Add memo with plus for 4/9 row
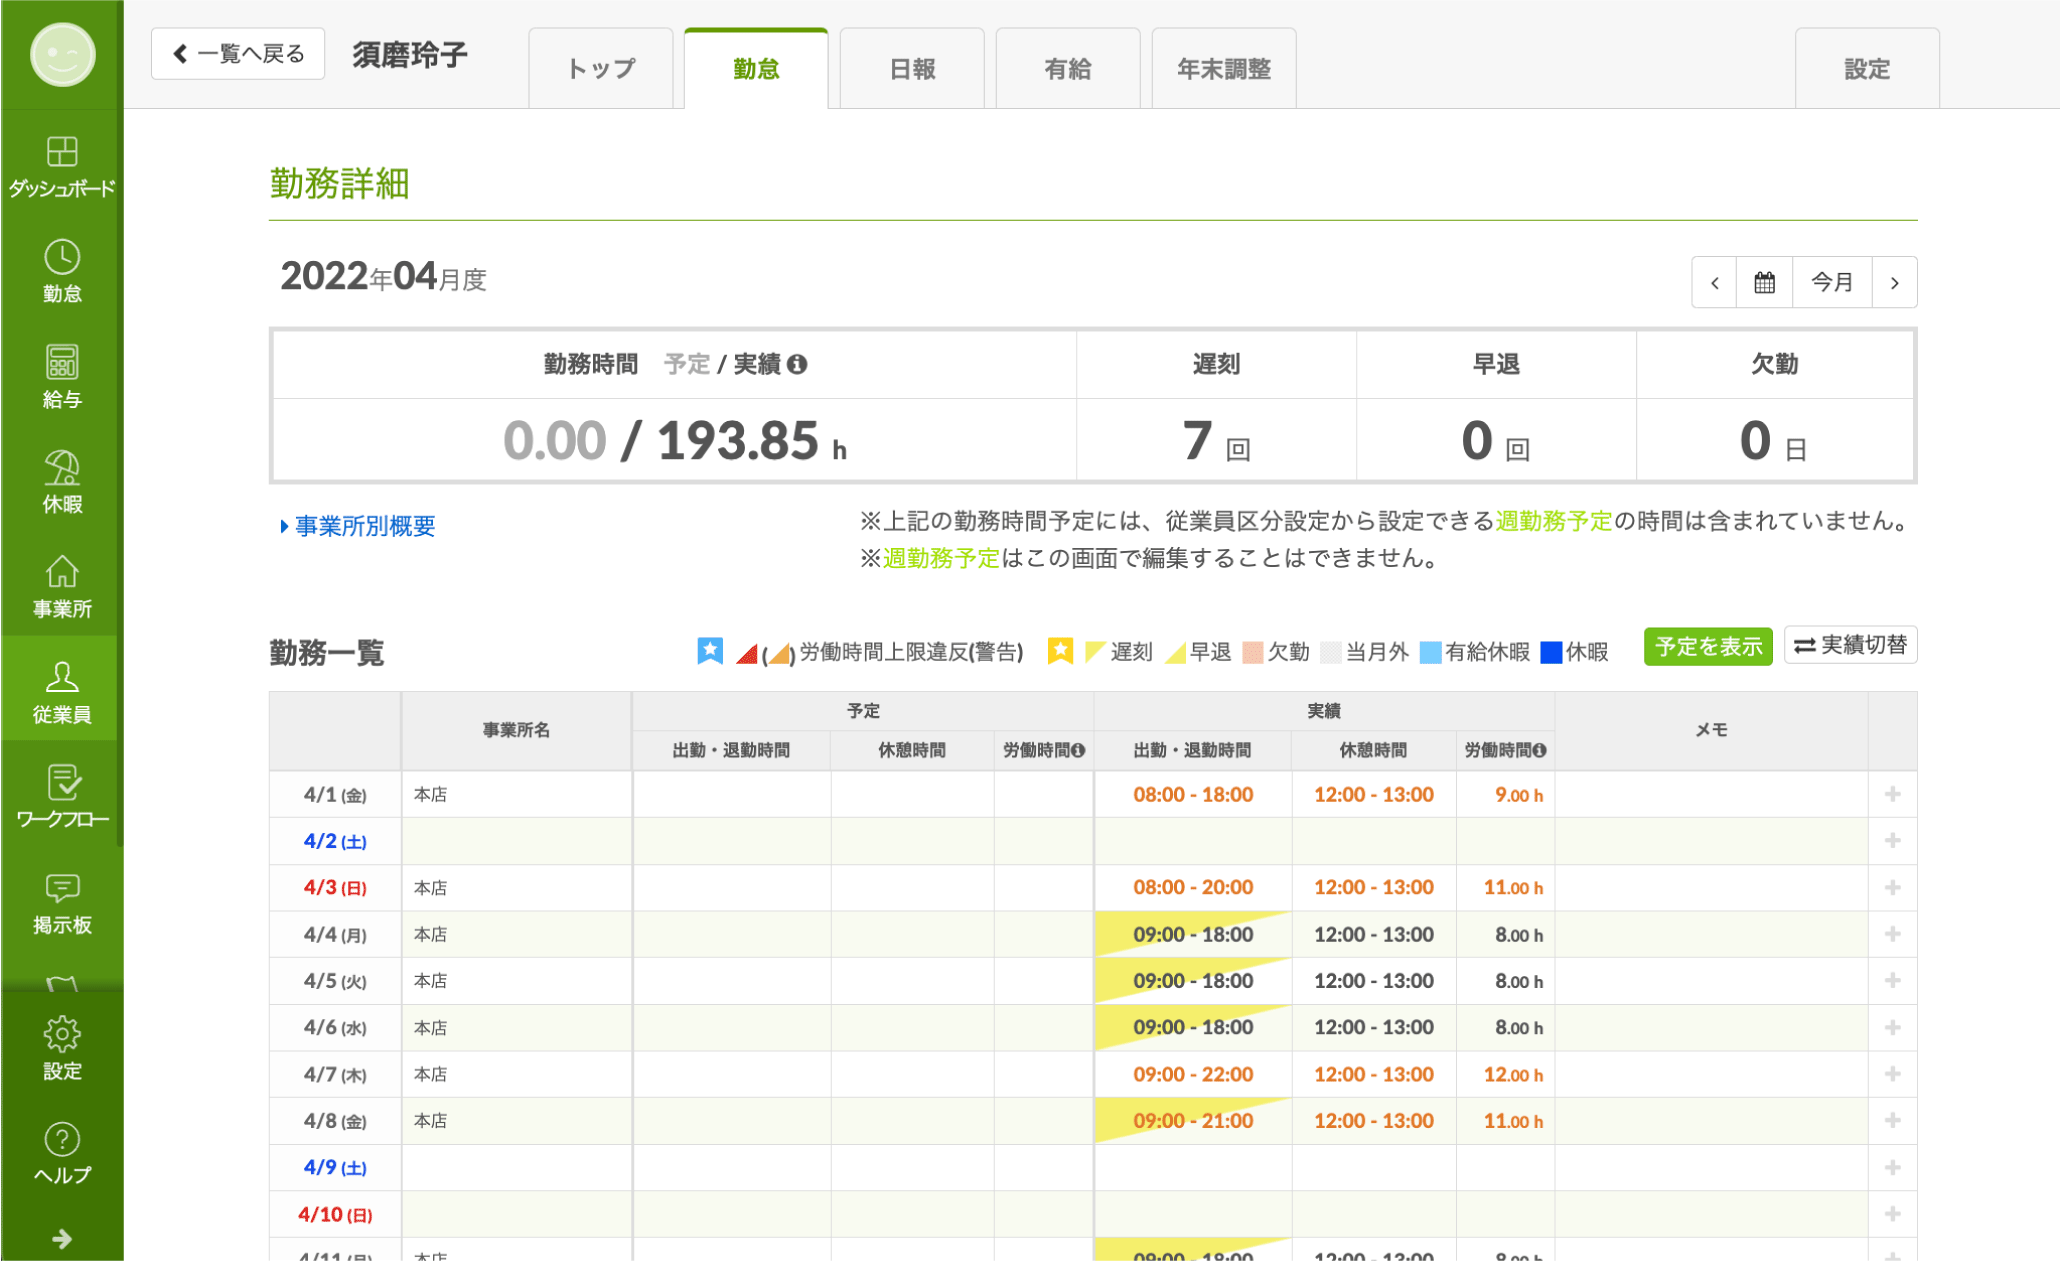The width and height of the screenshot is (2060, 1261). point(1893,1167)
